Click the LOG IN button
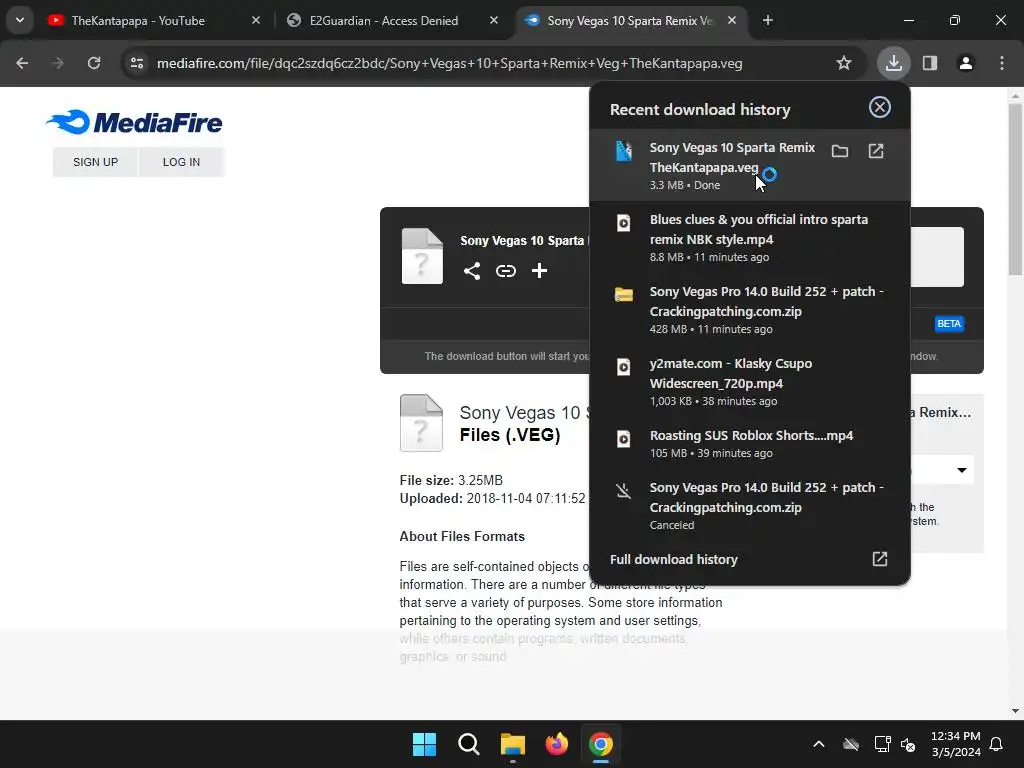Viewport: 1024px width, 768px height. (182, 162)
